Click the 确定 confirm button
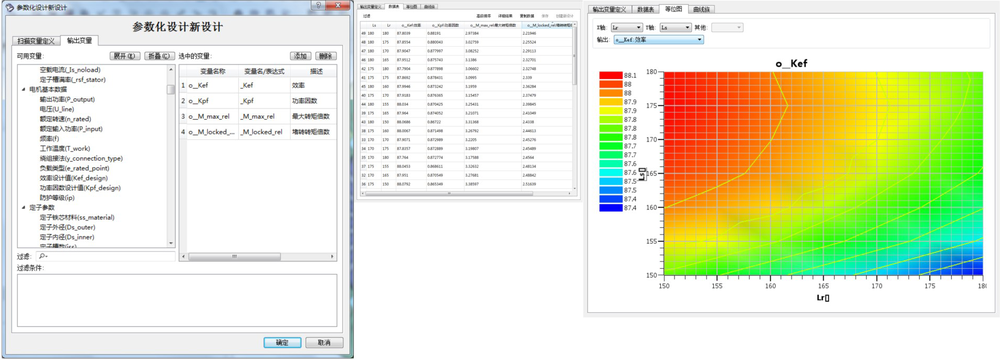 [282, 343]
